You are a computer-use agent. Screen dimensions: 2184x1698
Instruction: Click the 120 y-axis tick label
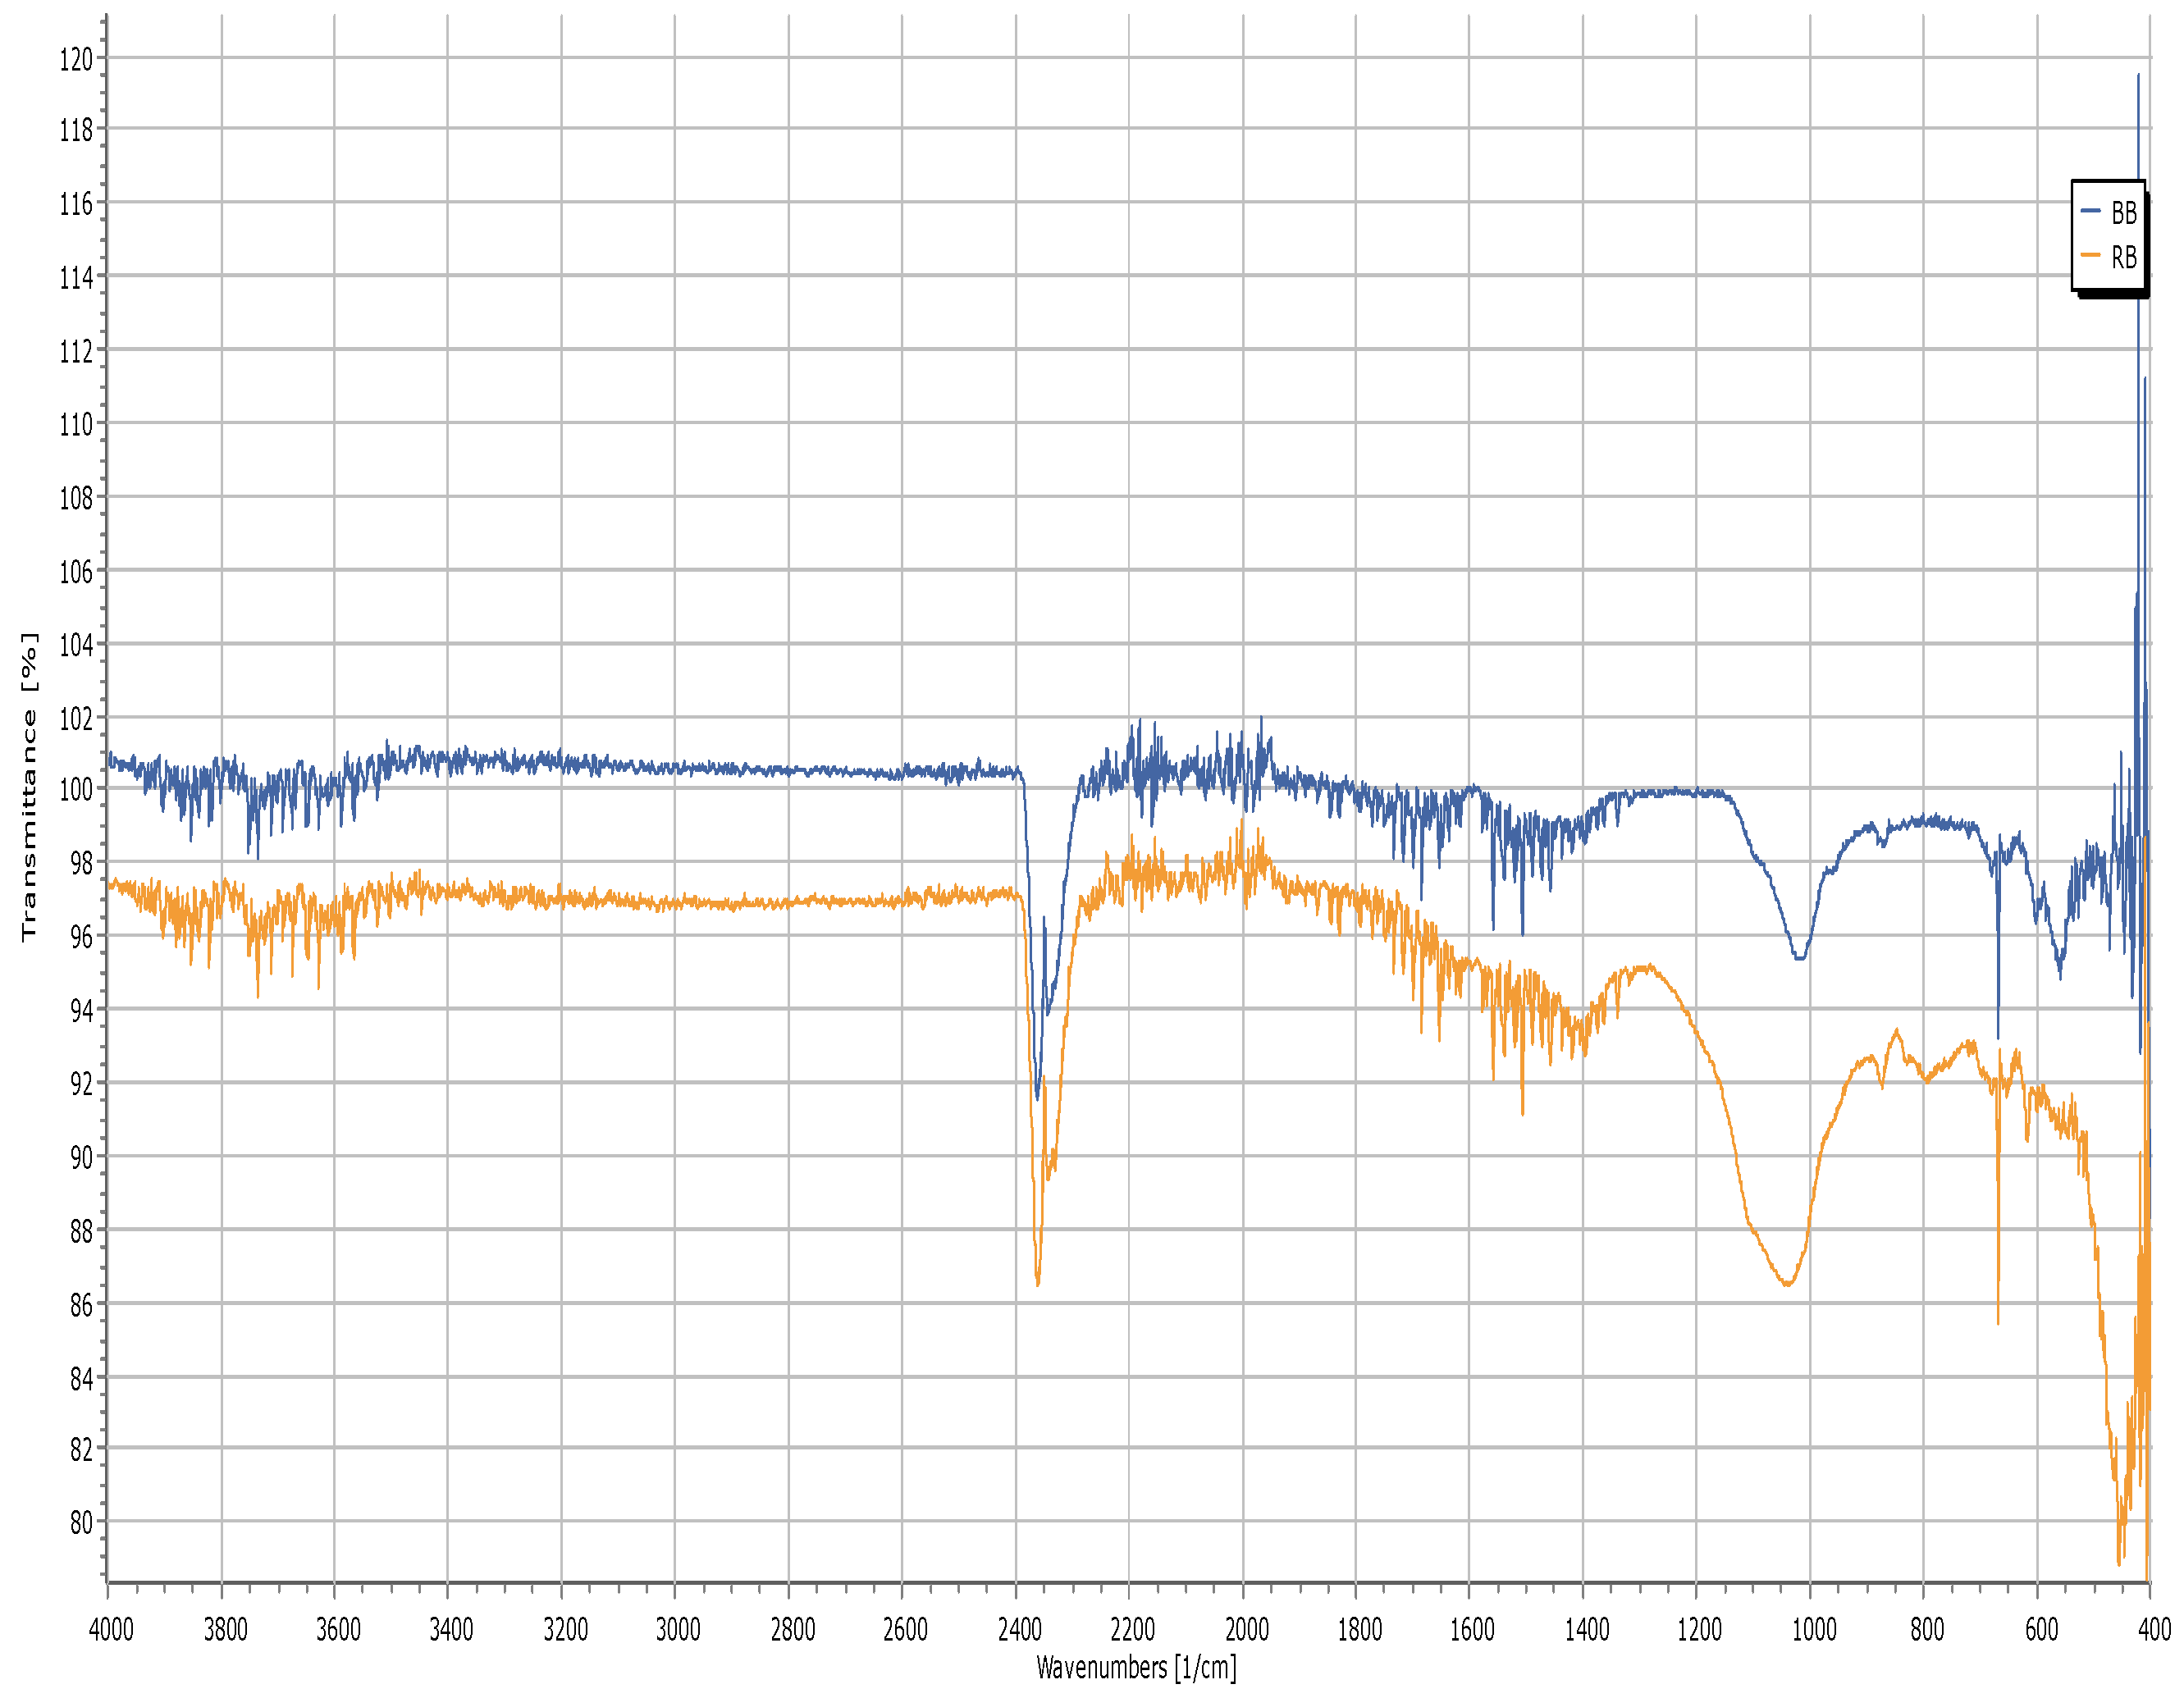point(76,60)
